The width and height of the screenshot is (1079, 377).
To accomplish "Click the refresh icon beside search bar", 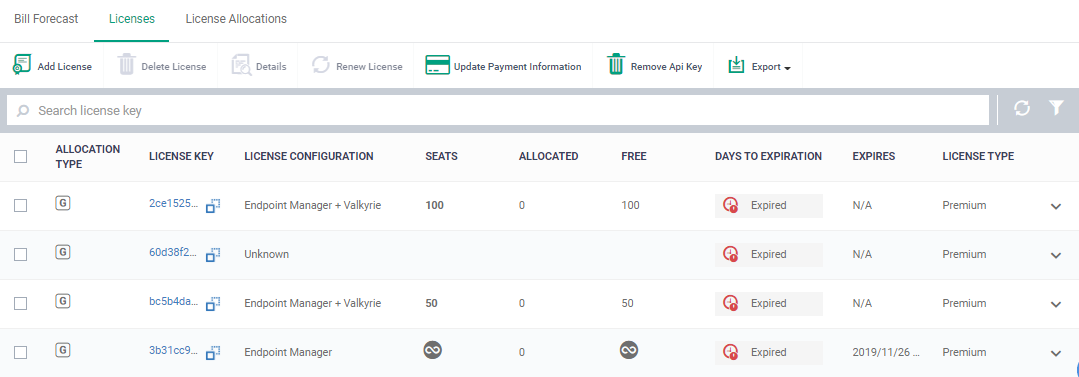I will [1022, 109].
